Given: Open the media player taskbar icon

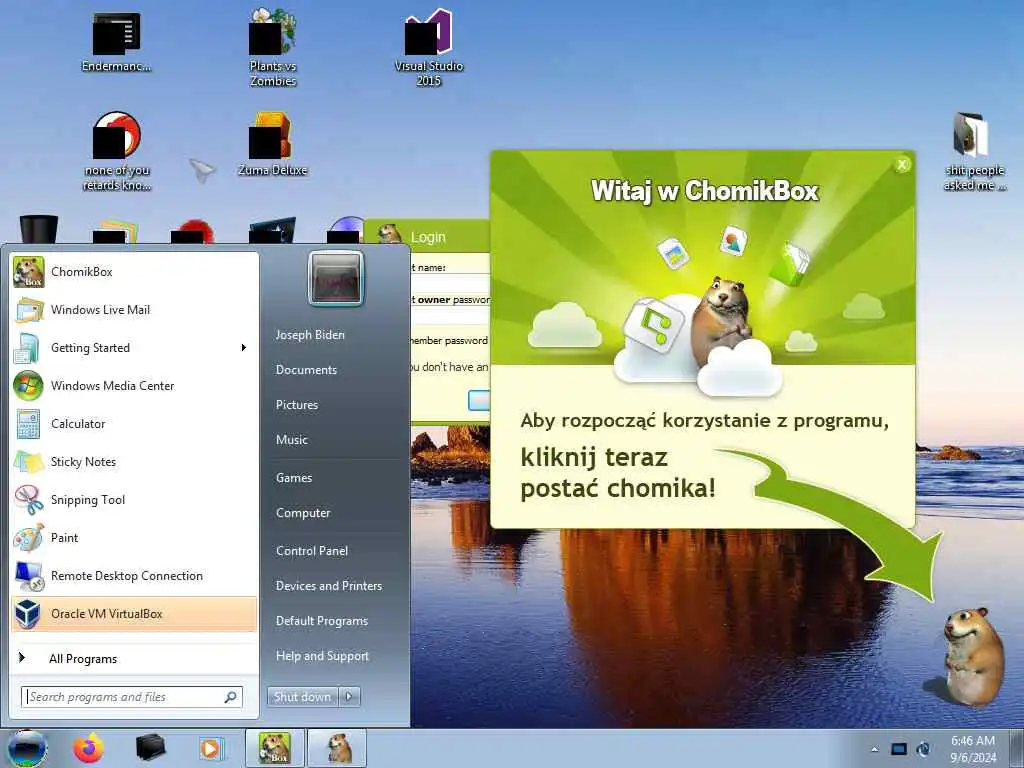Looking at the screenshot, I should (210, 748).
